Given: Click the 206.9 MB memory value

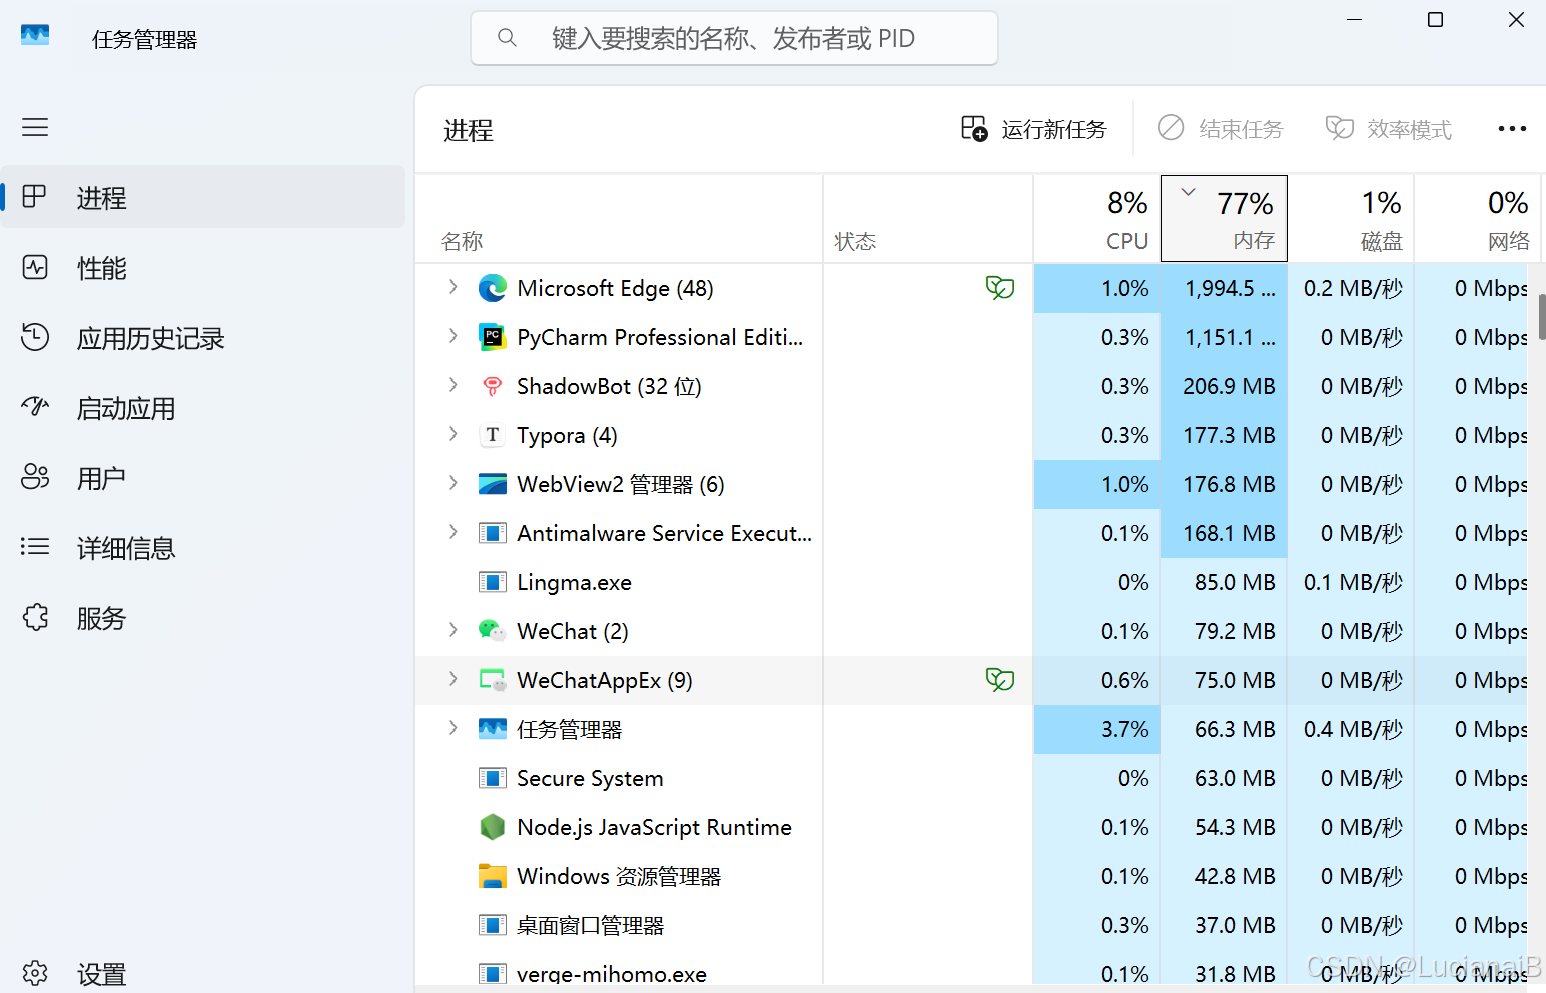Looking at the screenshot, I should pyautogui.click(x=1229, y=386).
